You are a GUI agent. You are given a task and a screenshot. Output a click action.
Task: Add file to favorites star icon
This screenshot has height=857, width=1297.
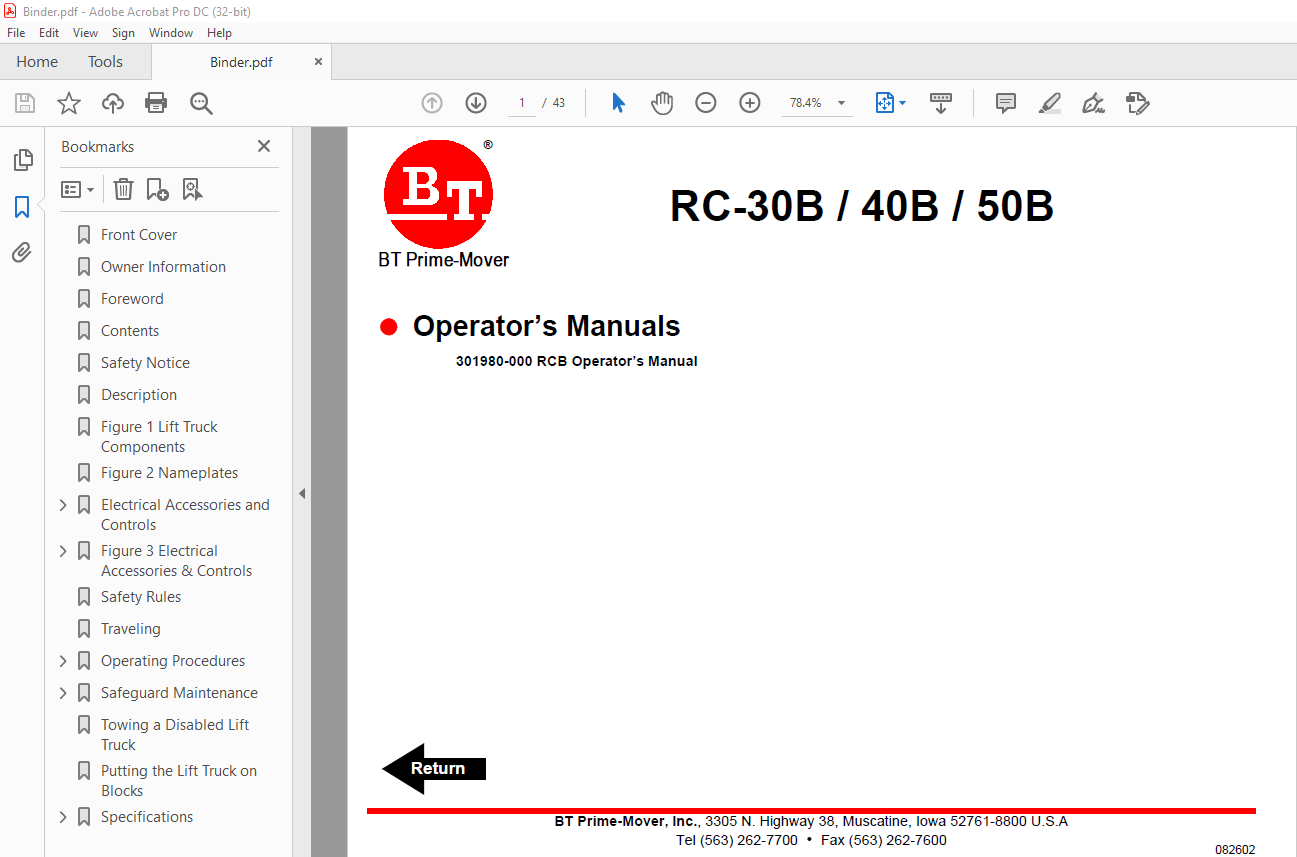pos(69,103)
